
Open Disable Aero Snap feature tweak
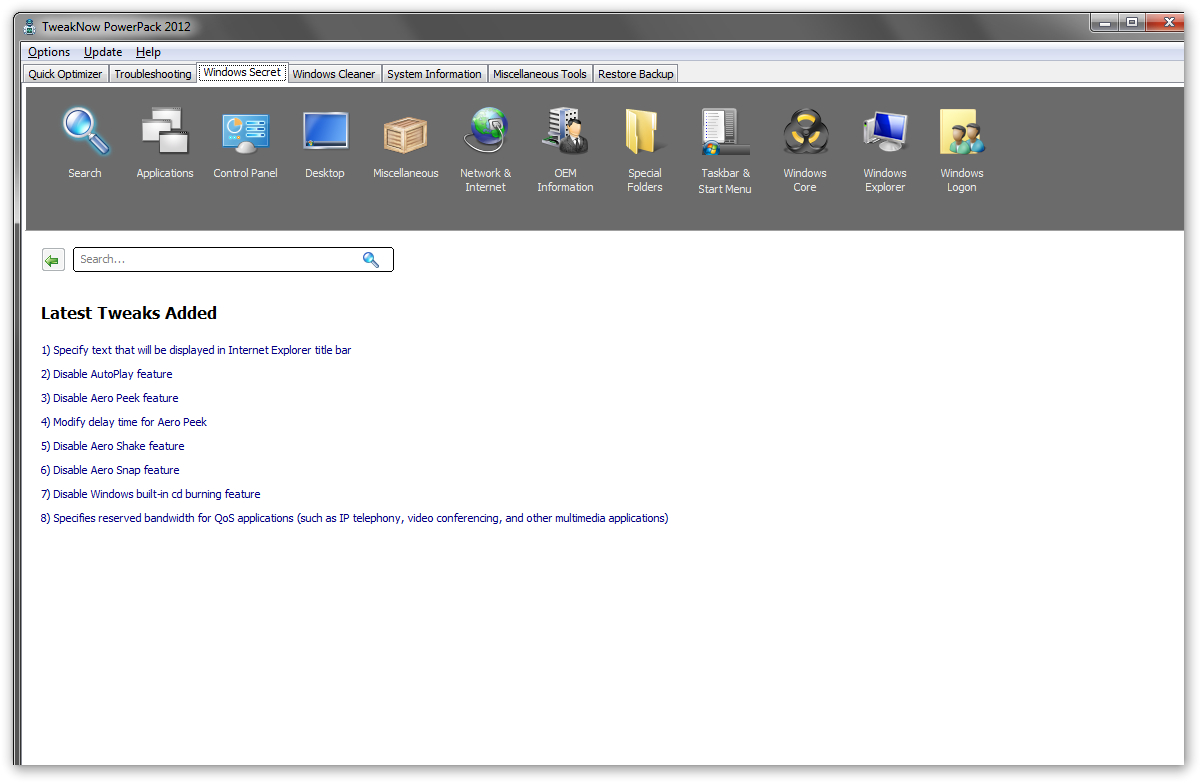tap(110, 470)
